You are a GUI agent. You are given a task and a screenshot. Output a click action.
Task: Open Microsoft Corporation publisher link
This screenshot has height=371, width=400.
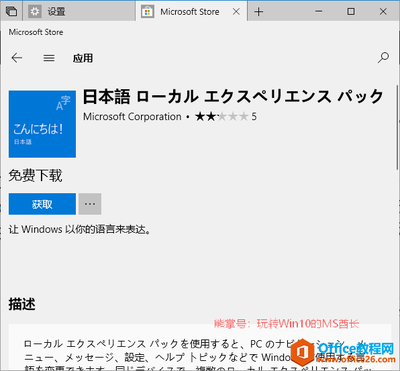pos(132,117)
